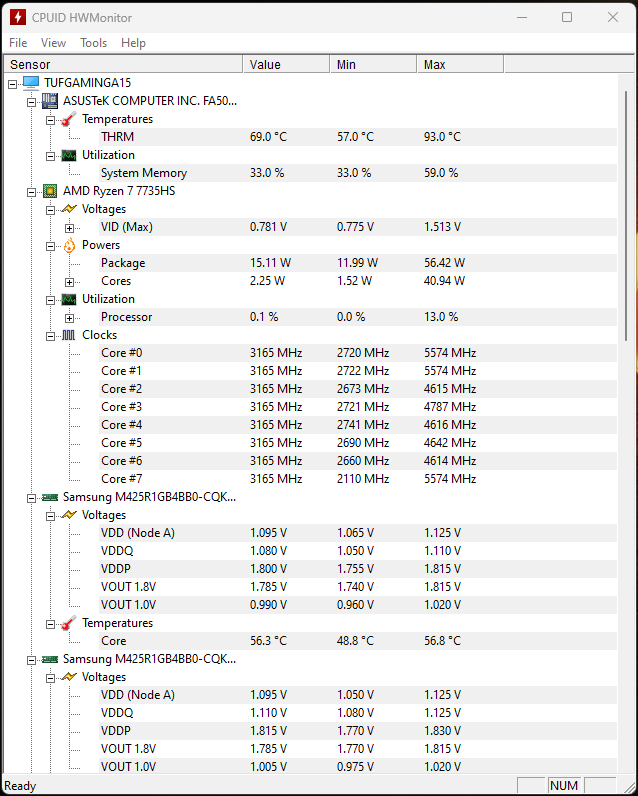Collapse the first Samsung memory node
The width and height of the screenshot is (638, 796).
click(31, 499)
